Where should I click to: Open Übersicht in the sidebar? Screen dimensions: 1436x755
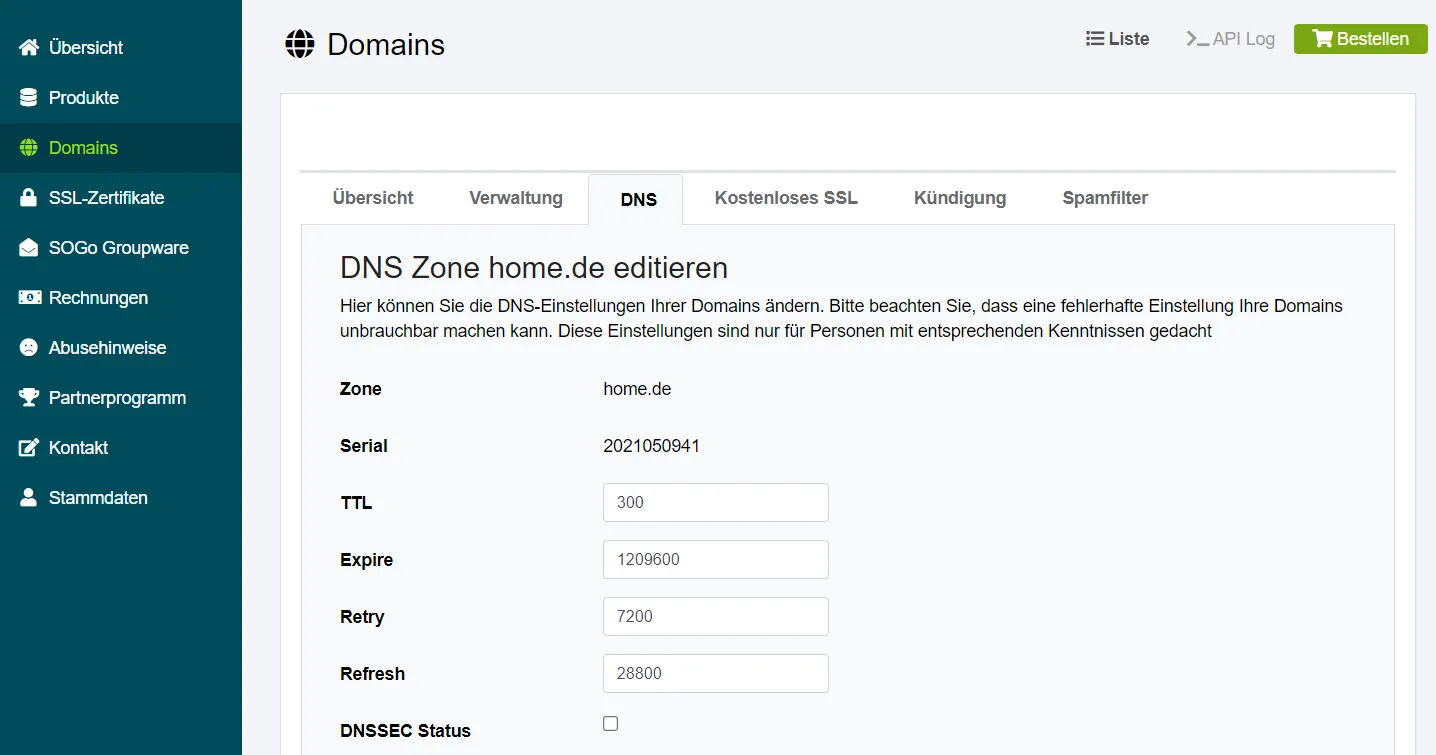point(121,47)
